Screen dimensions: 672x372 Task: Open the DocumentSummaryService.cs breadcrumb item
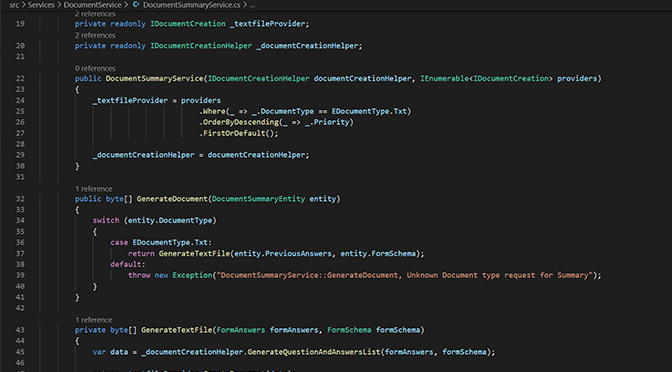[192, 5]
